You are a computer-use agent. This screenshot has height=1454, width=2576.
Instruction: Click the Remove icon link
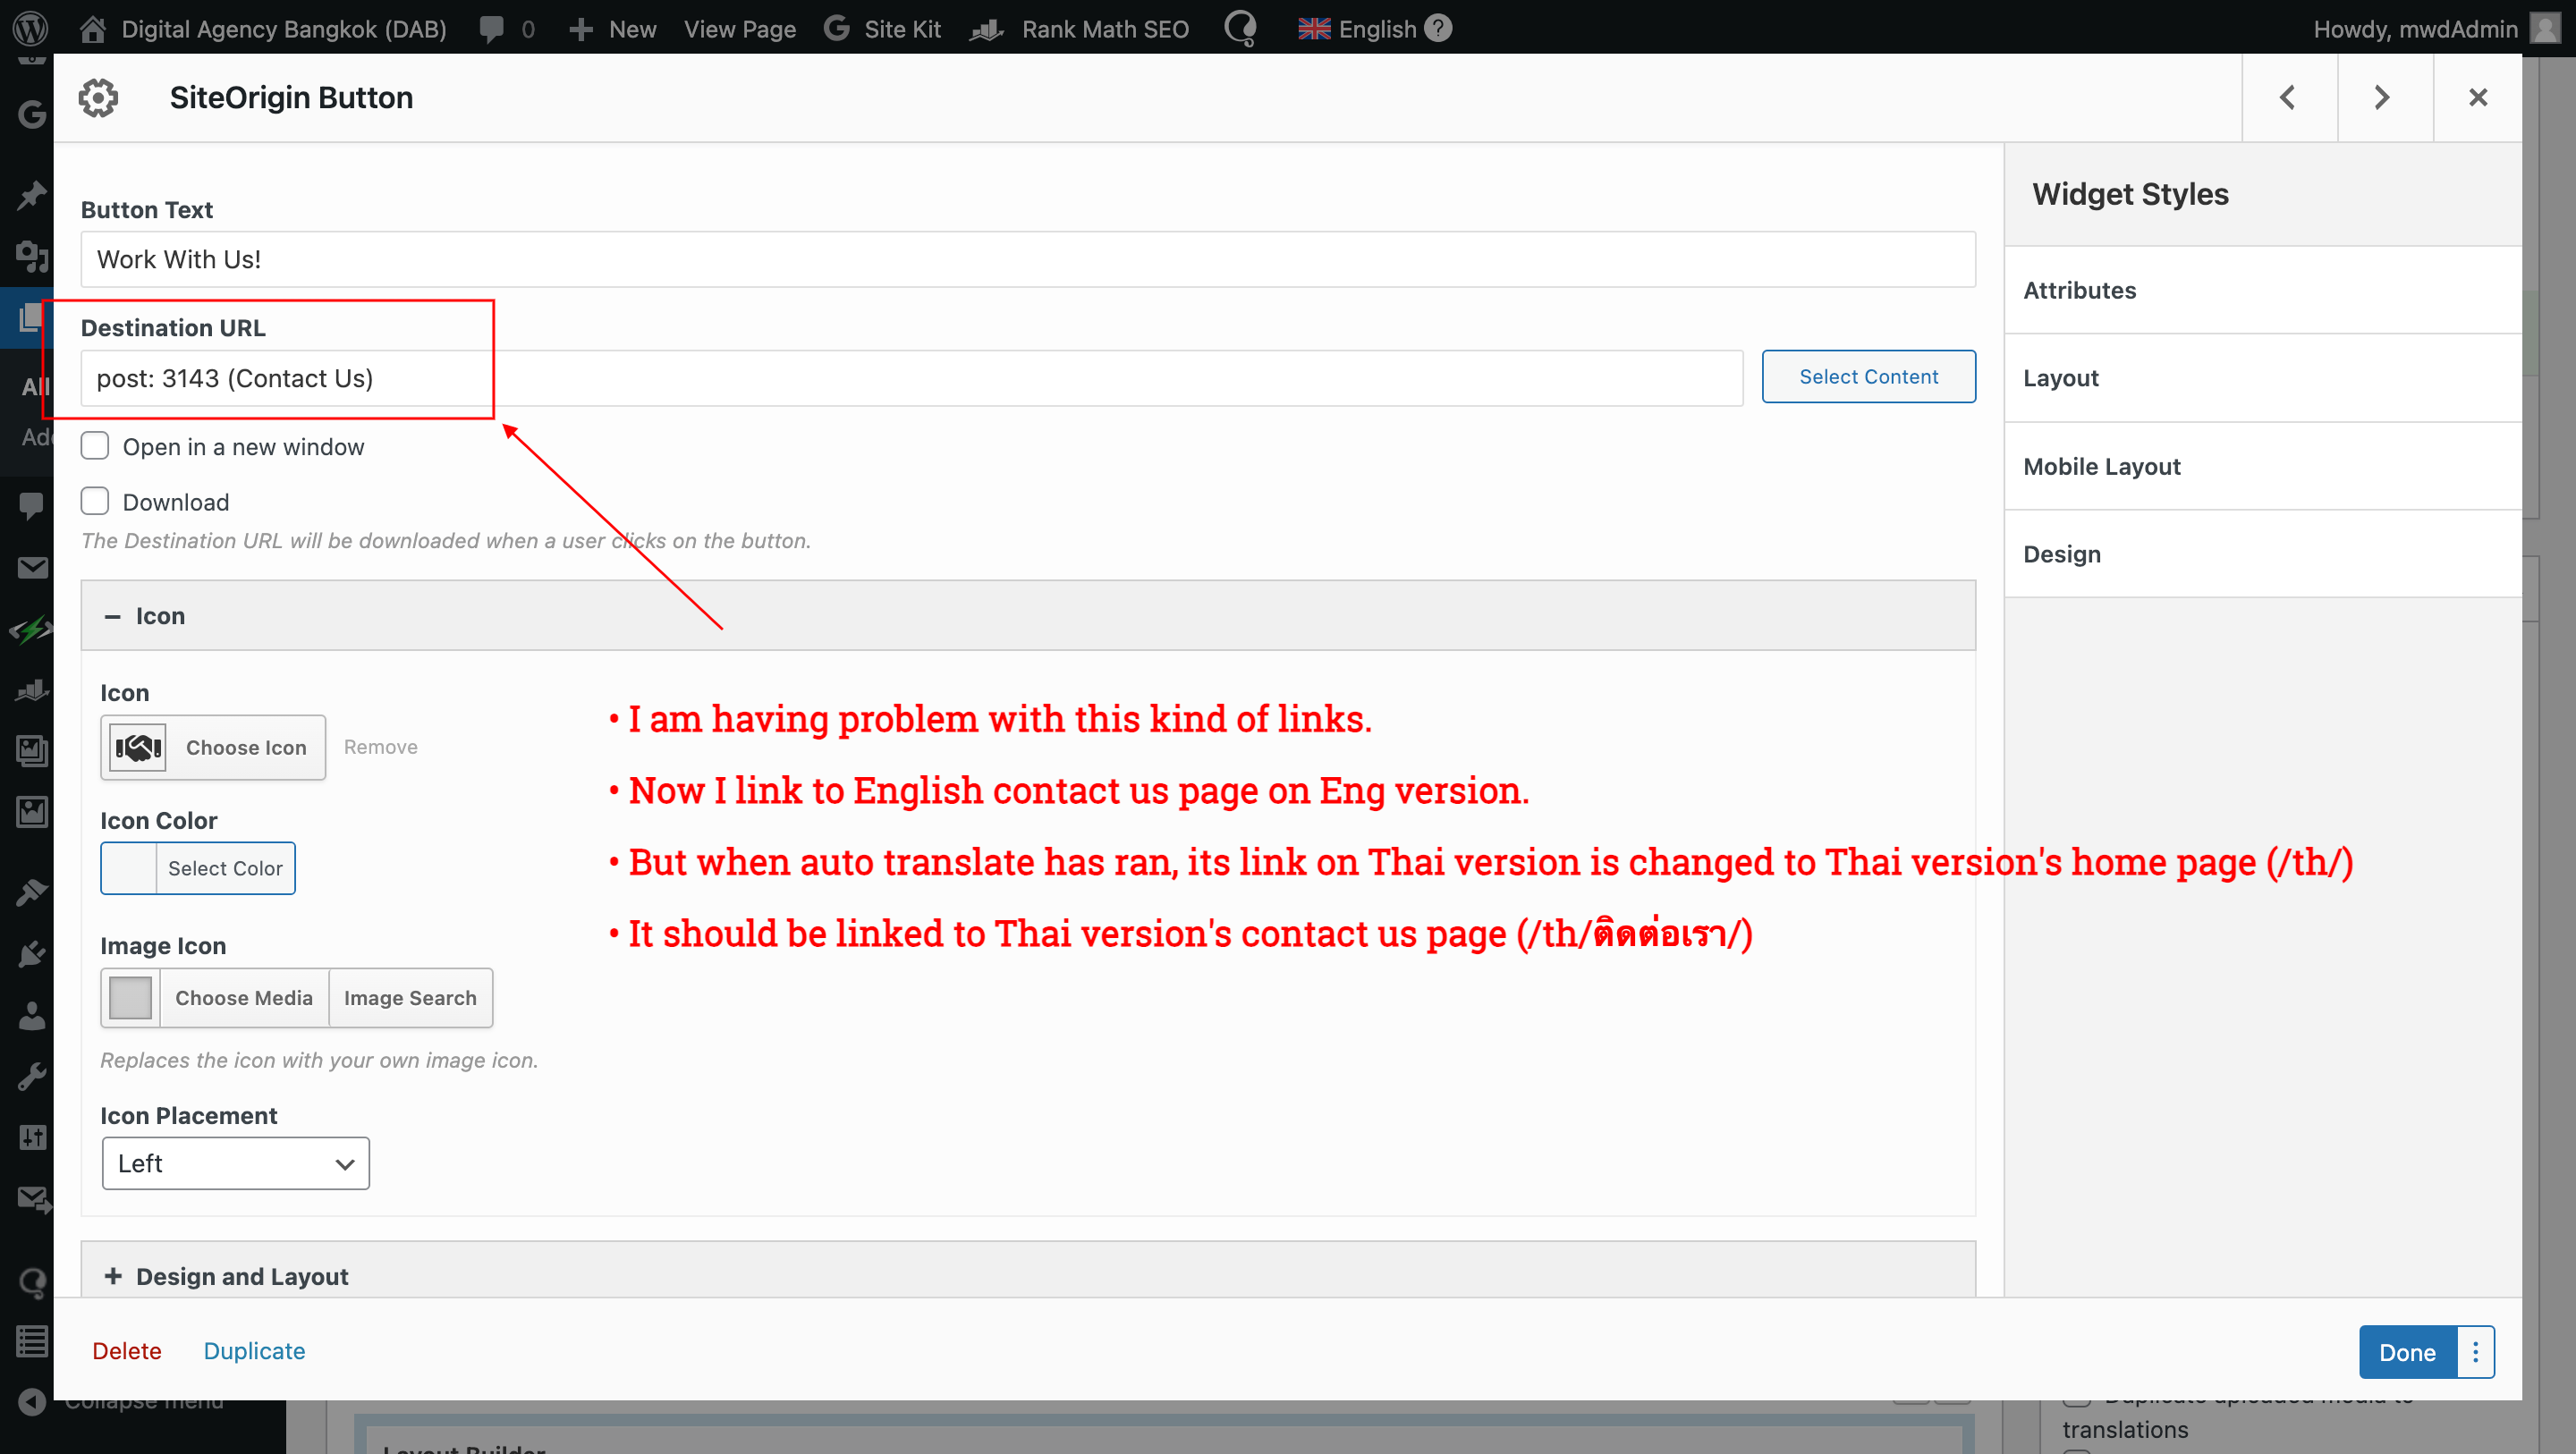click(x=380, y=747)
